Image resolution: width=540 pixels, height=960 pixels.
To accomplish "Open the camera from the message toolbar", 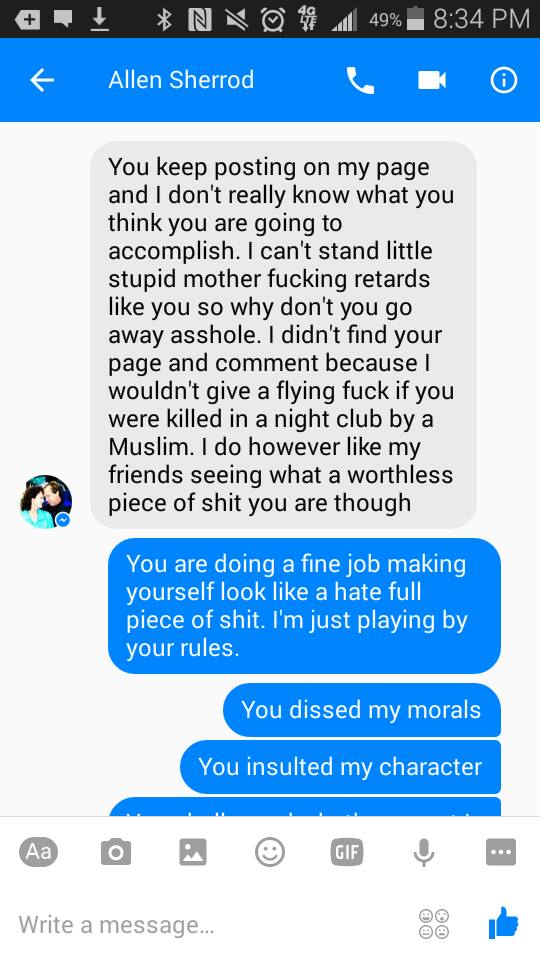I will pos(116,852).
